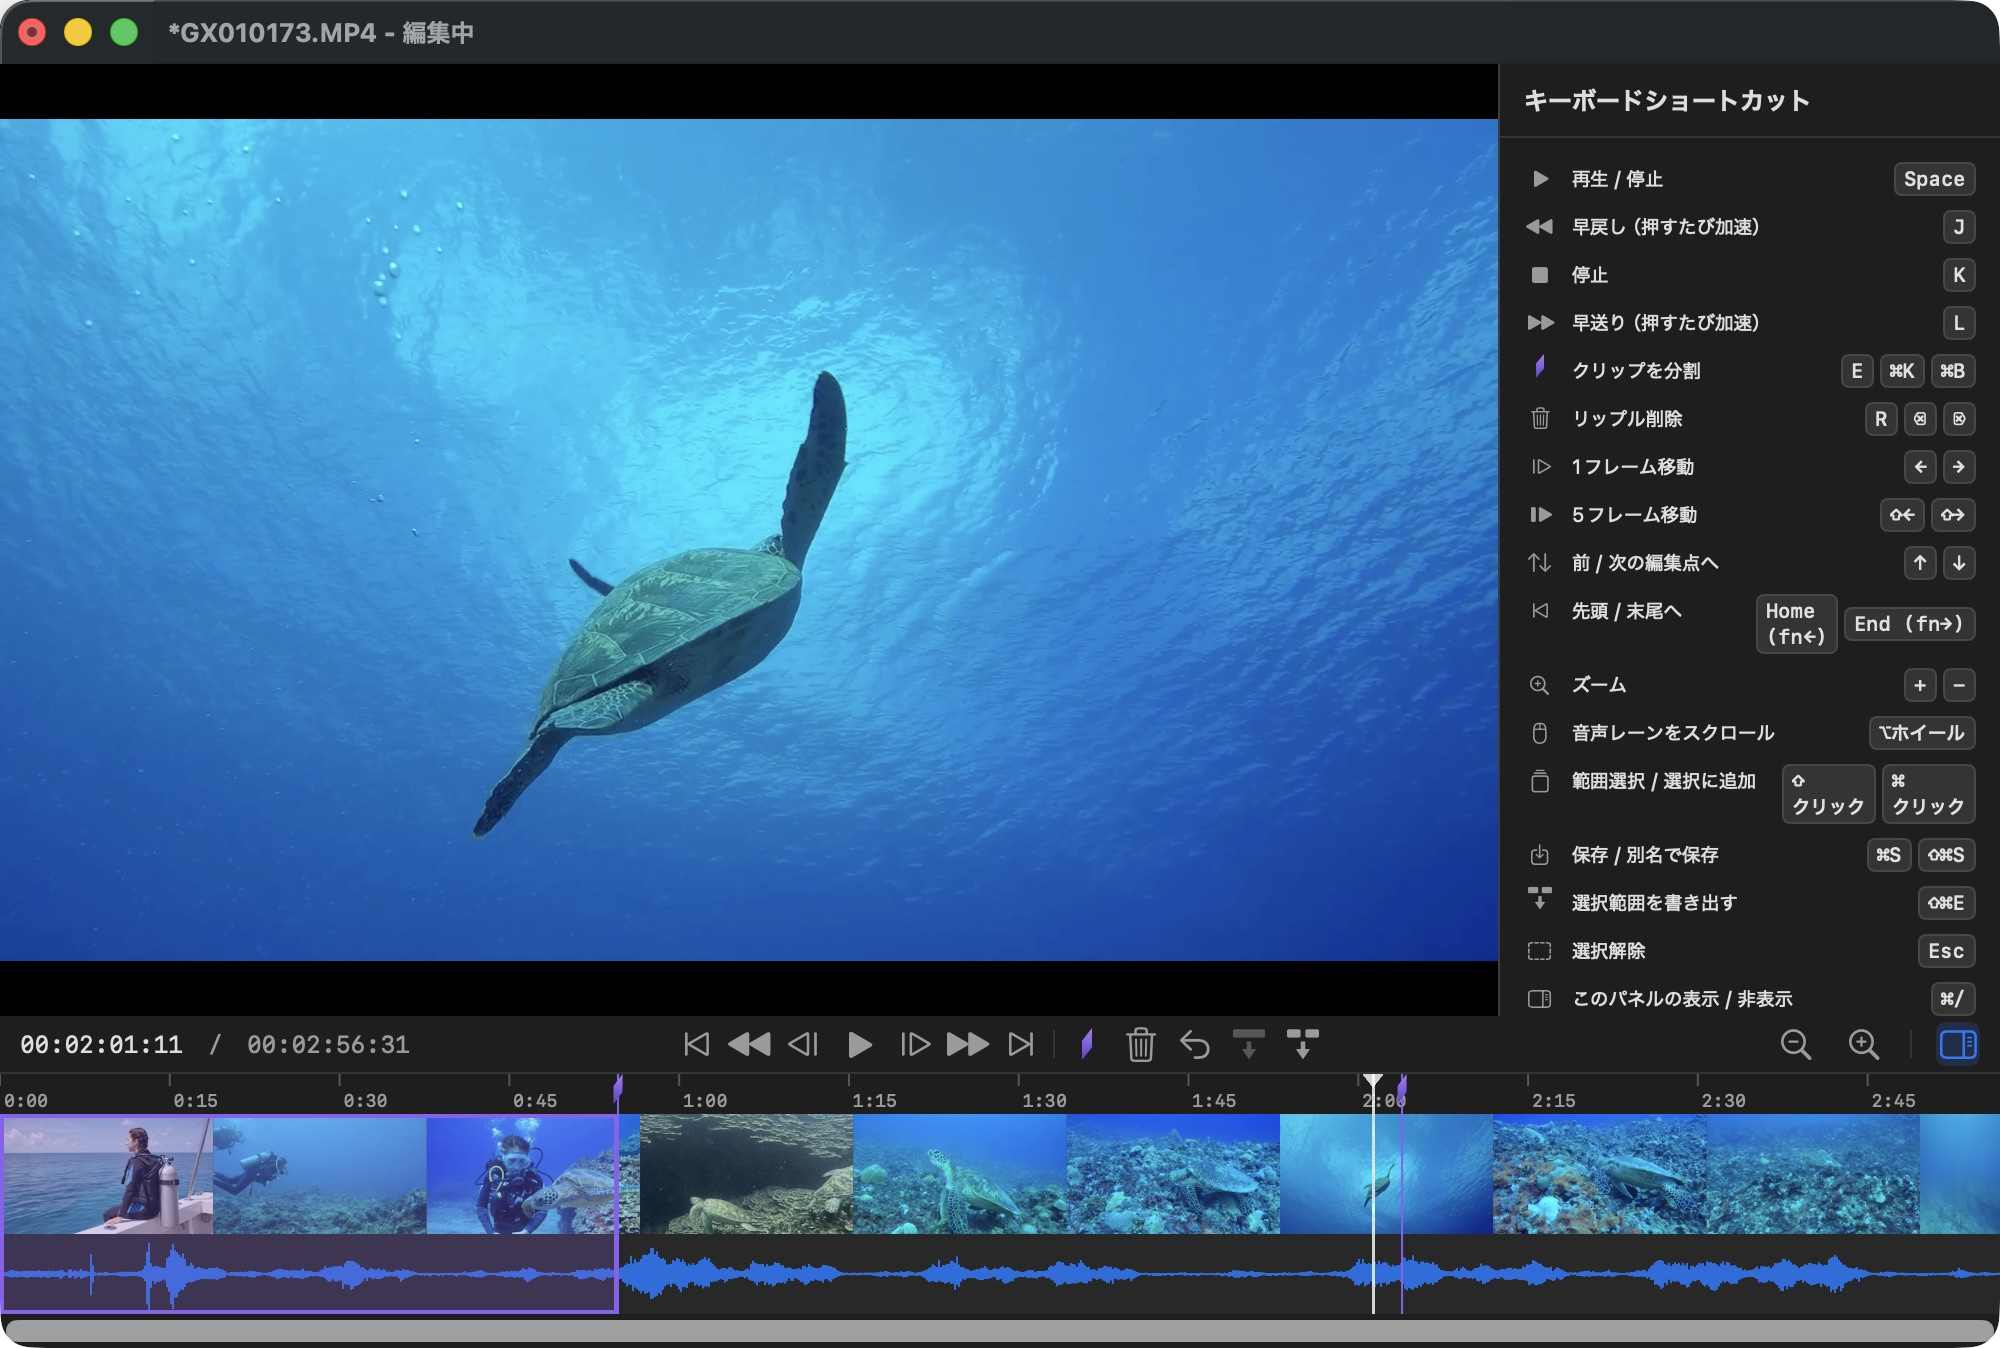Click the ⇧⌘E badge for export selection
Viewport: 2000px width, 1348px height.
1946,903
